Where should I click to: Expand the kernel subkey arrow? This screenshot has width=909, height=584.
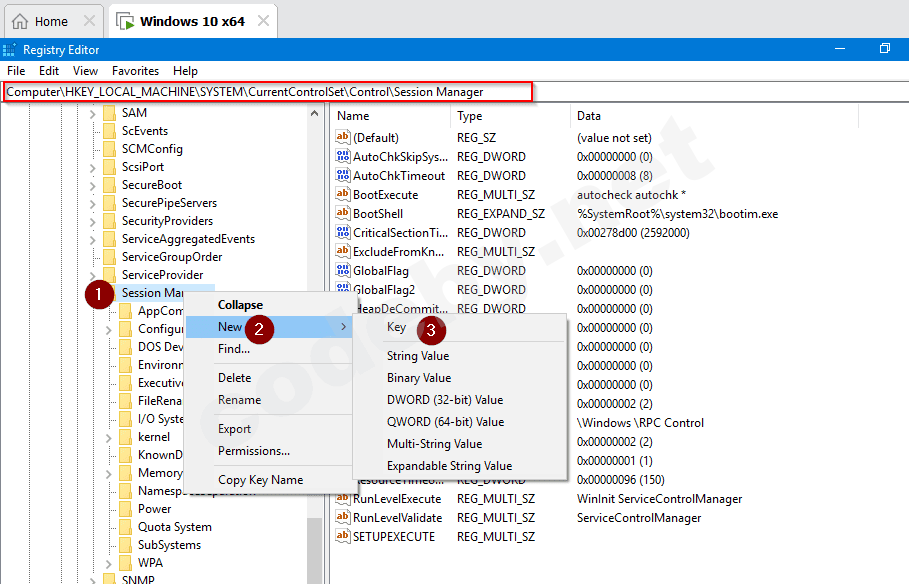(109, 437)
